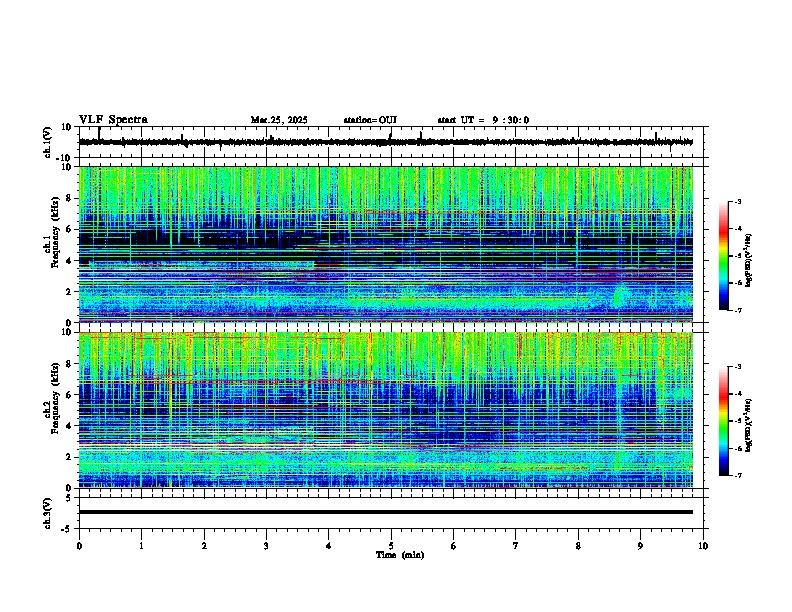Click the time axis tick label "6"
The image size is (792, 612).
pyautogui.click(x=454, y=546)
